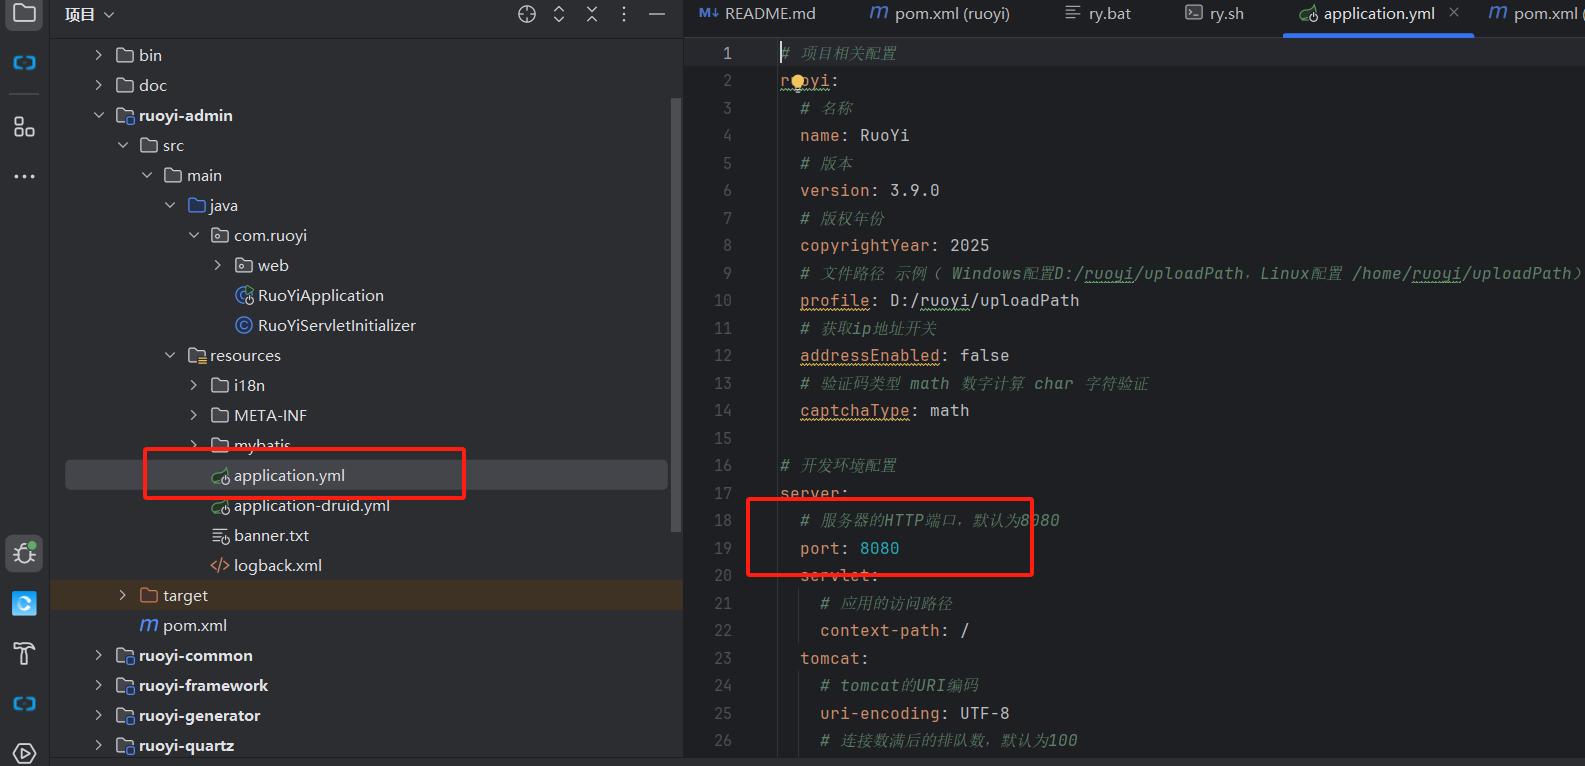
Task: Switch to the pom.xml (ruoyi) tab
Action: coord(939,14)
